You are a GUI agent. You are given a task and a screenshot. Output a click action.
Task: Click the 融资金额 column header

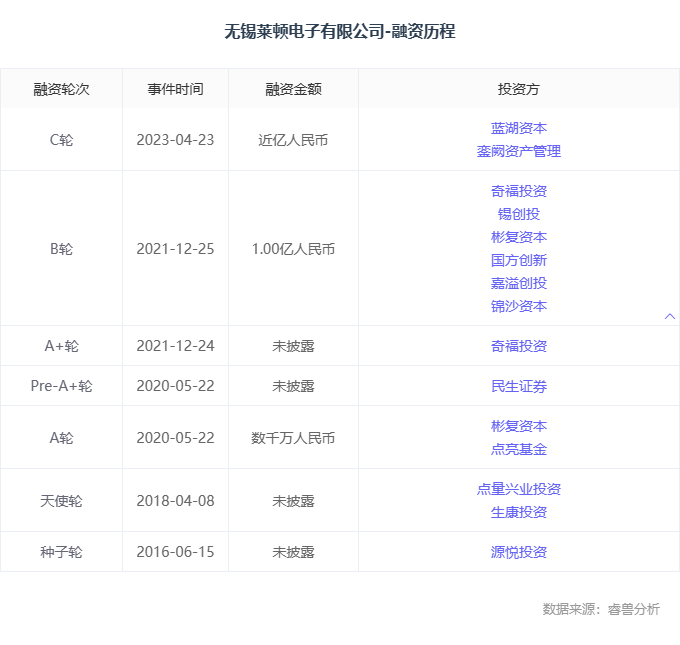(293, 89)
